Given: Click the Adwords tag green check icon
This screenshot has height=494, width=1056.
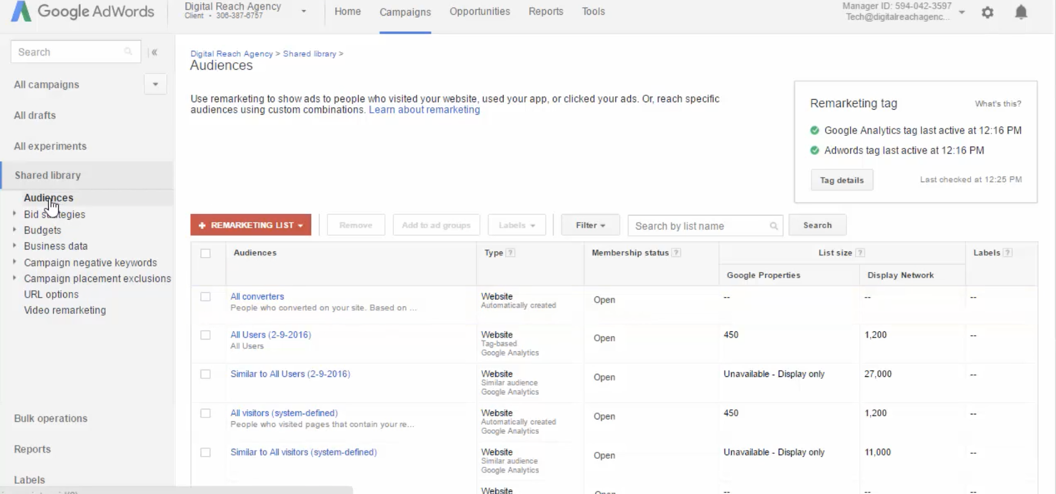Looking at the screenshot, I should pos(815,151).
